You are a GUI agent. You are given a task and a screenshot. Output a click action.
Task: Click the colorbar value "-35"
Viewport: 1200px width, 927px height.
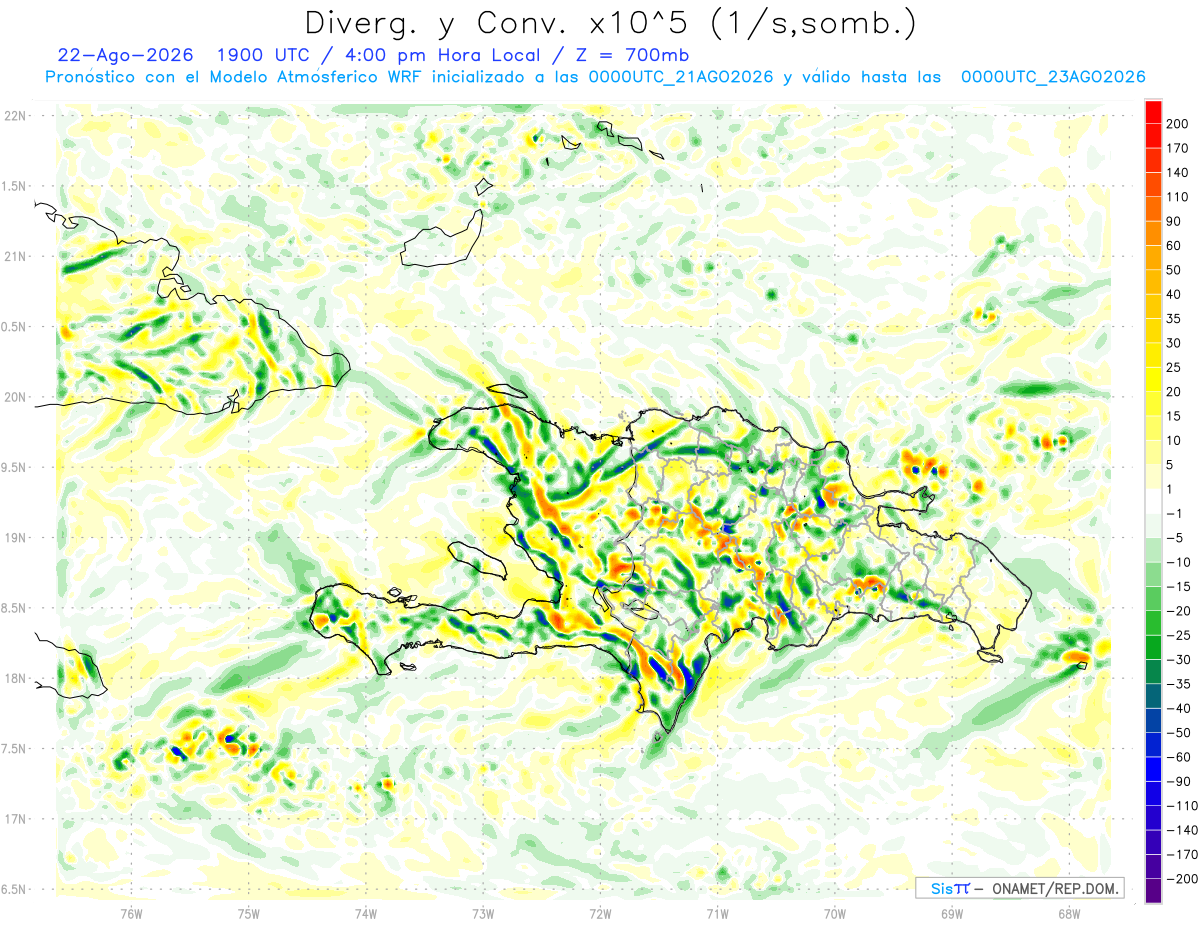tap(1178, 684)
